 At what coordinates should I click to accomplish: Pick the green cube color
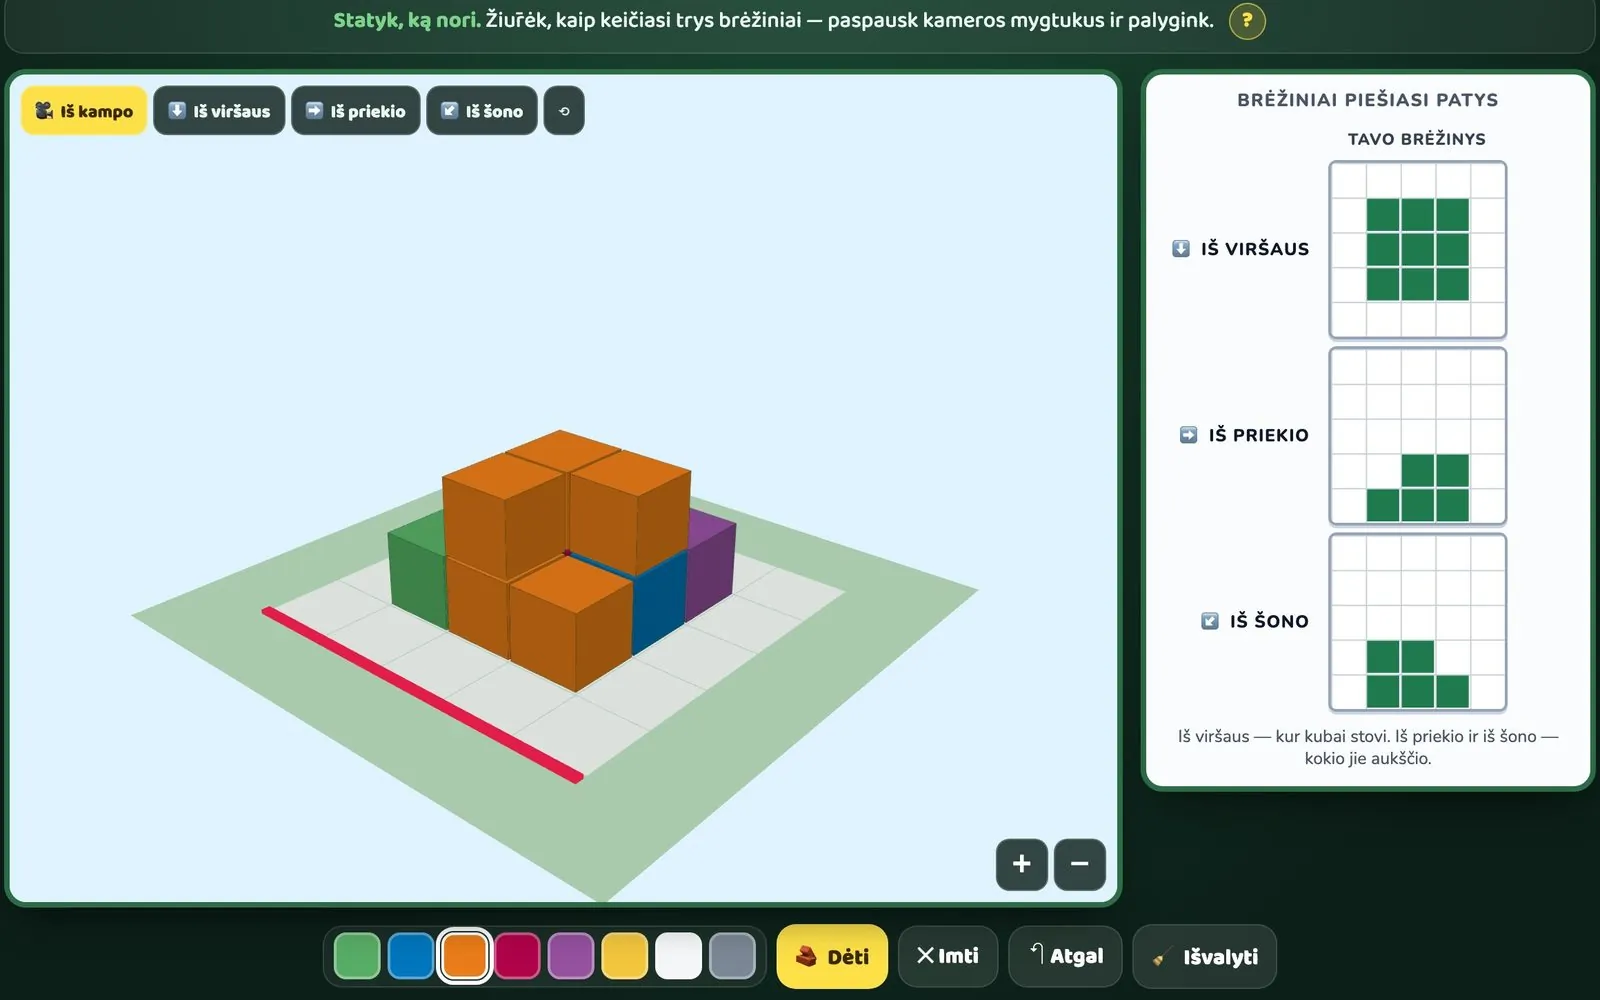tap(357, 956)
